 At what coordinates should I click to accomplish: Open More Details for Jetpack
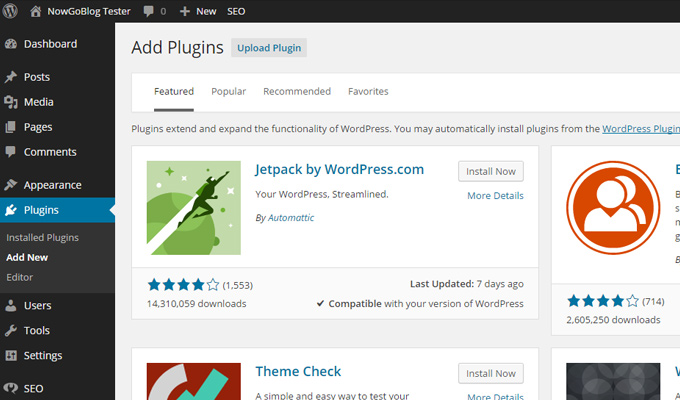[x=495, y=196]
